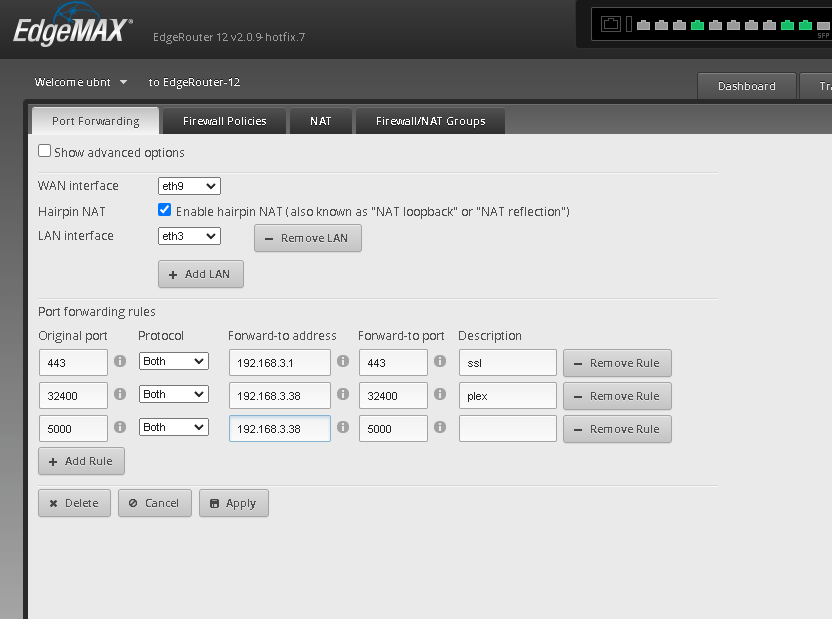Remove the ssl port forwarding rule
Screen dimensions: 832x619
point(617,363)
